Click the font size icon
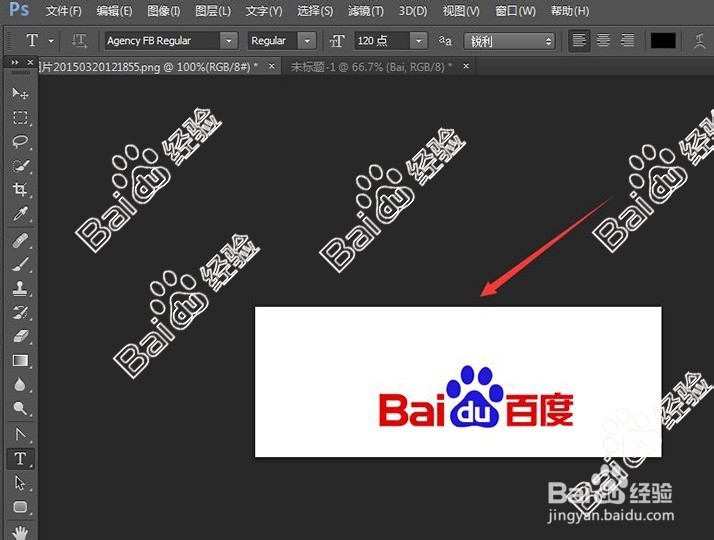714x540 pixels. click(337, 41)
